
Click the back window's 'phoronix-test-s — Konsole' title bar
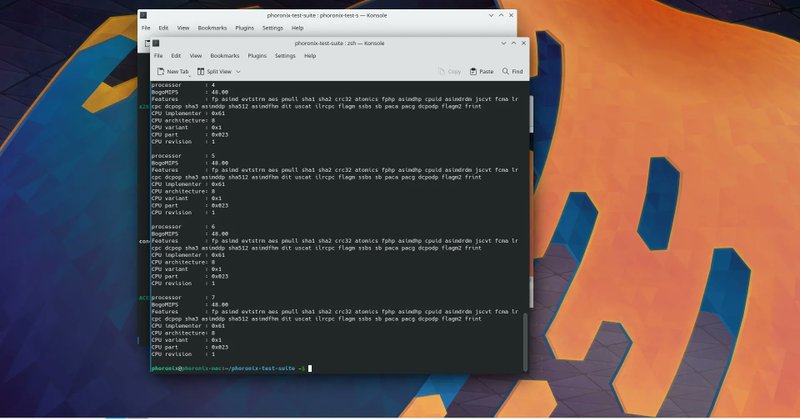327,15
